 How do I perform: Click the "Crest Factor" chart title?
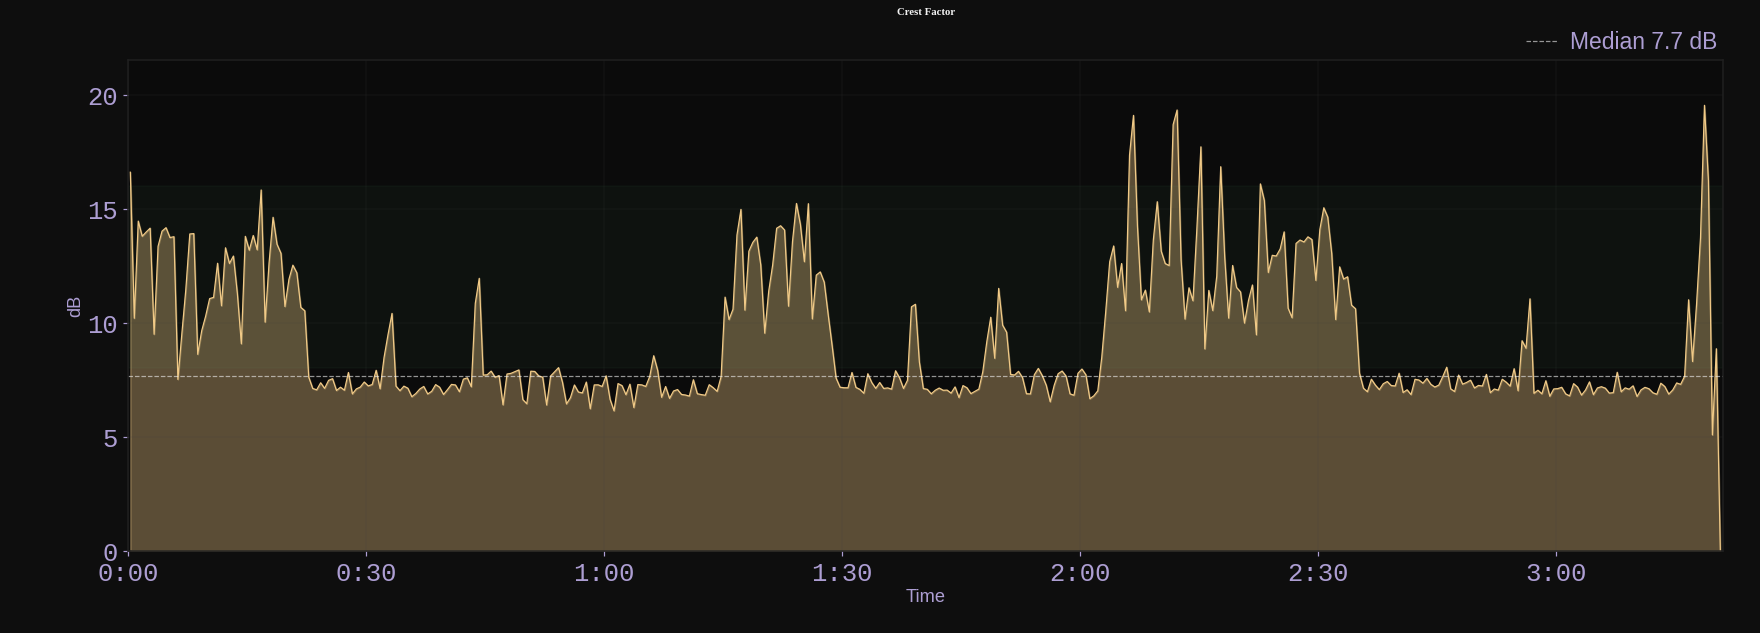pyautogui.click(x=926, y=11)
